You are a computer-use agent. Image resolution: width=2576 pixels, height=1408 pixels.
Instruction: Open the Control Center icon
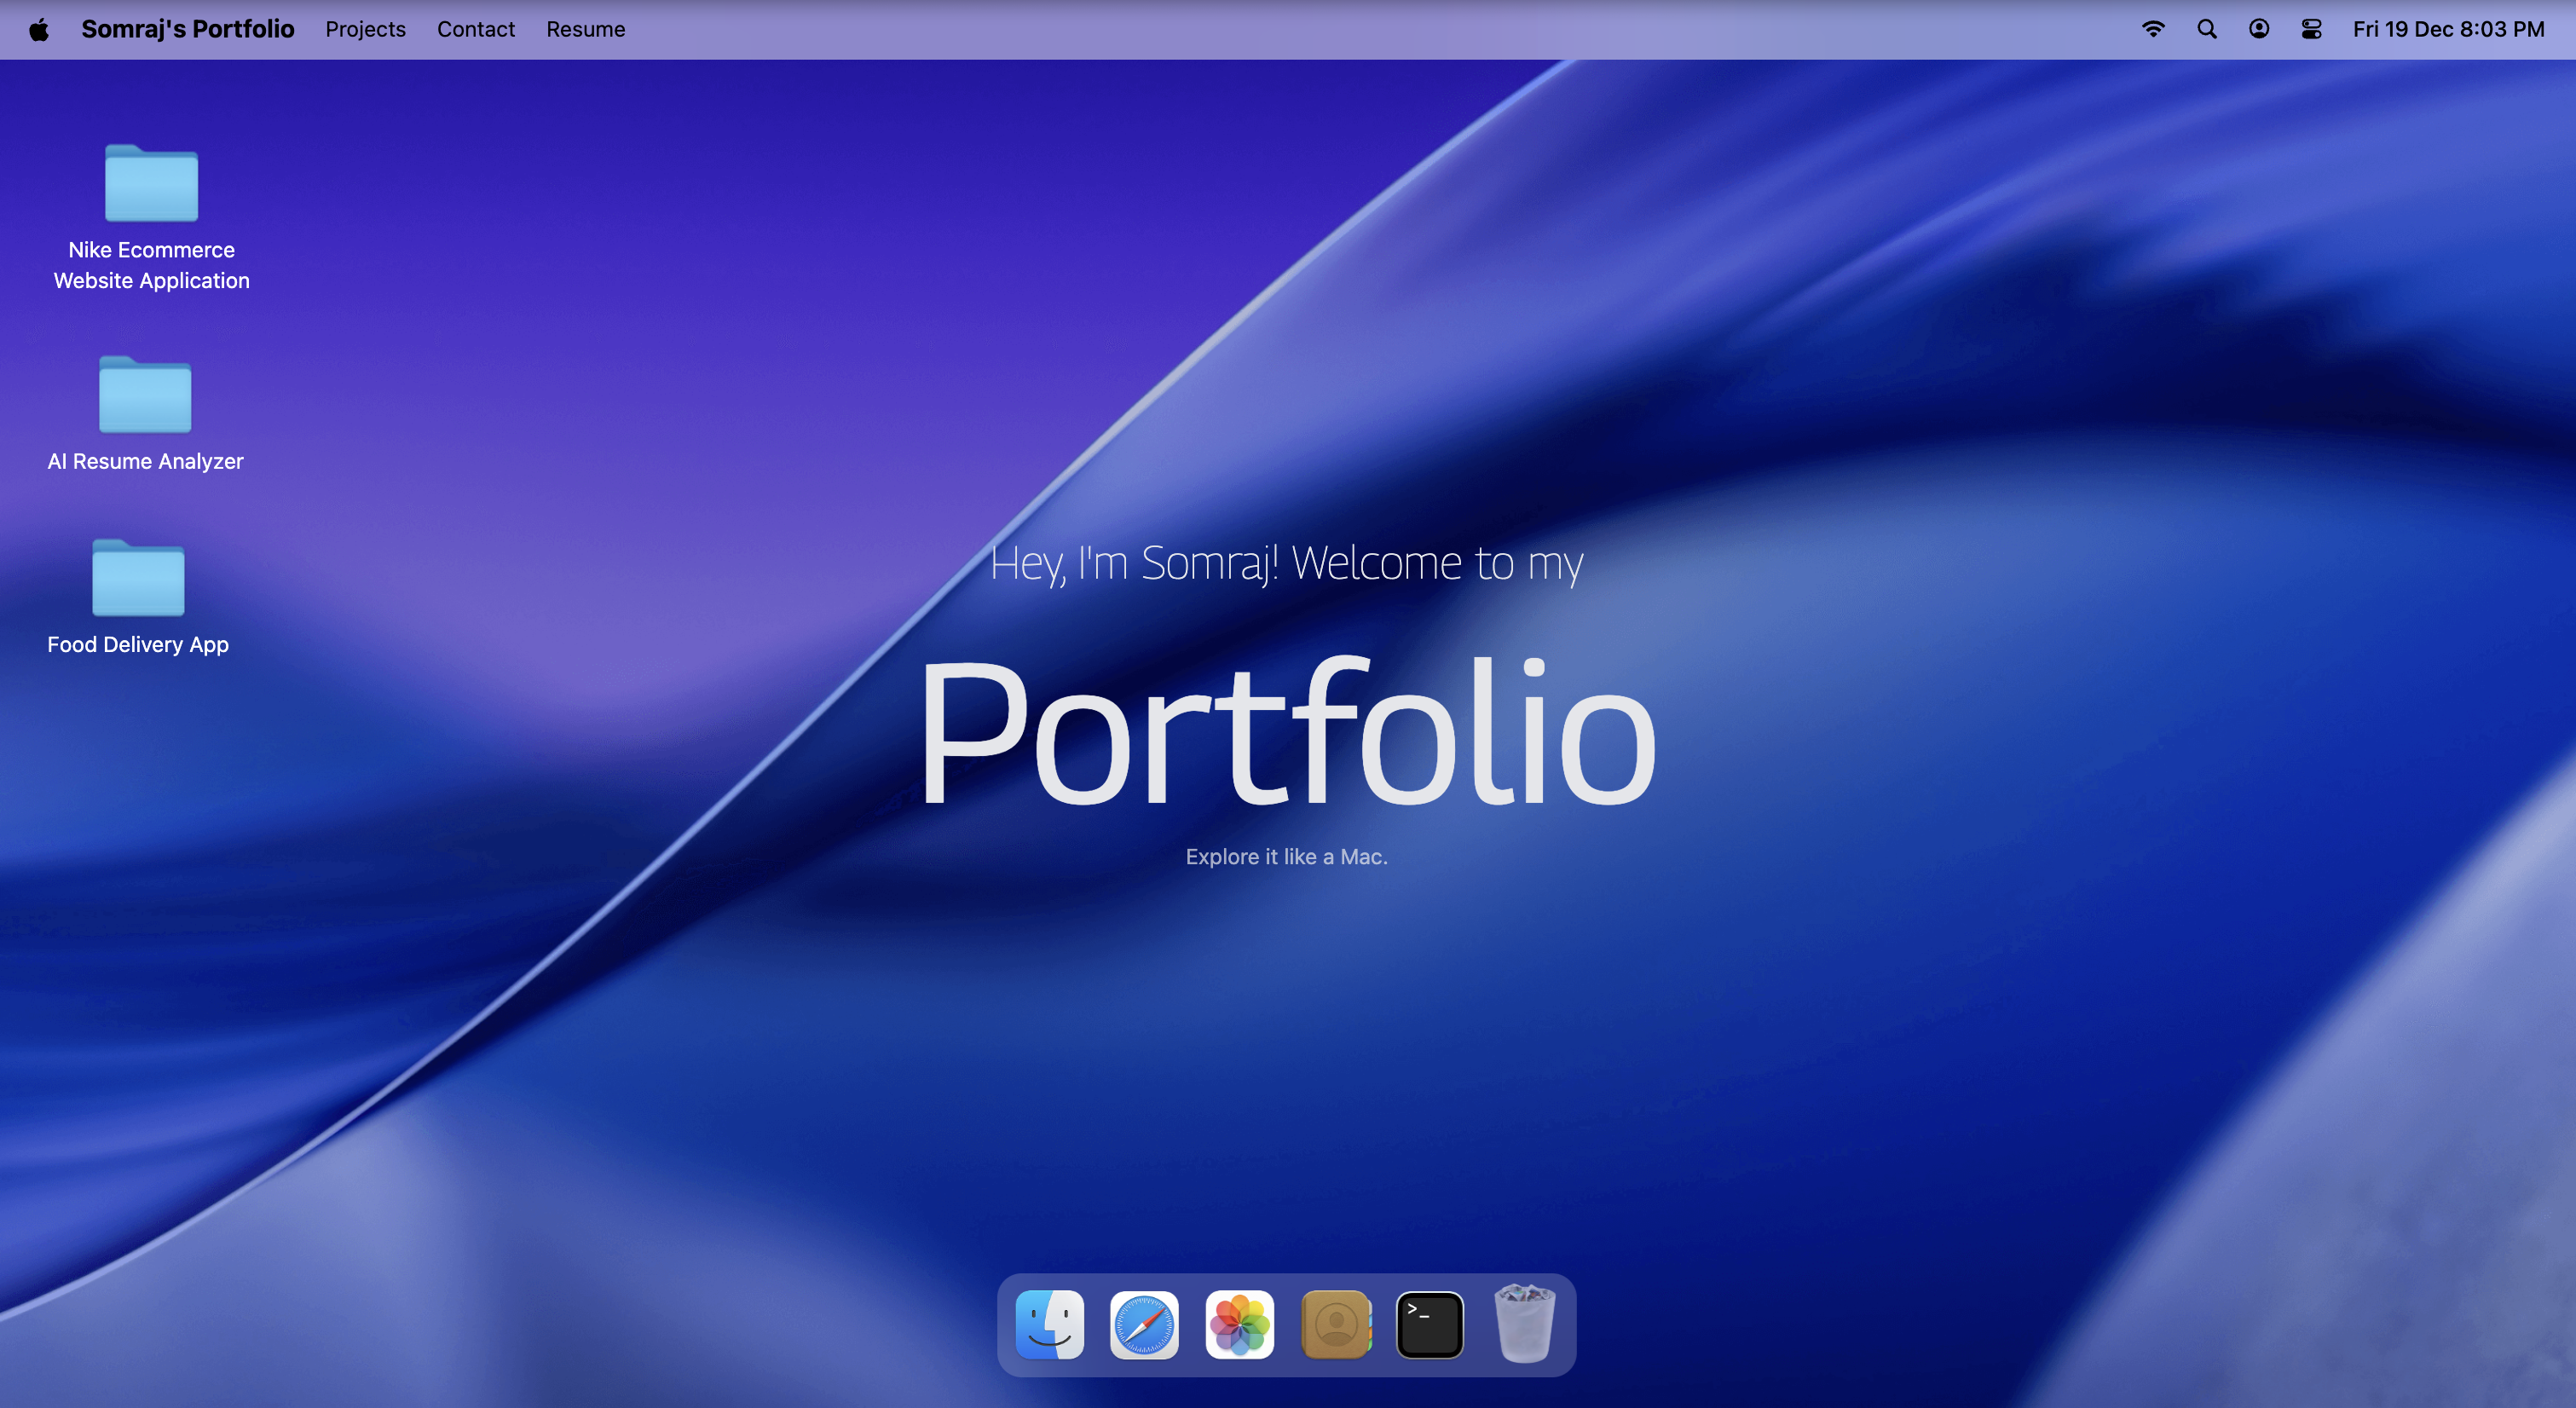pyautogui.click(x=2311, y=29)
